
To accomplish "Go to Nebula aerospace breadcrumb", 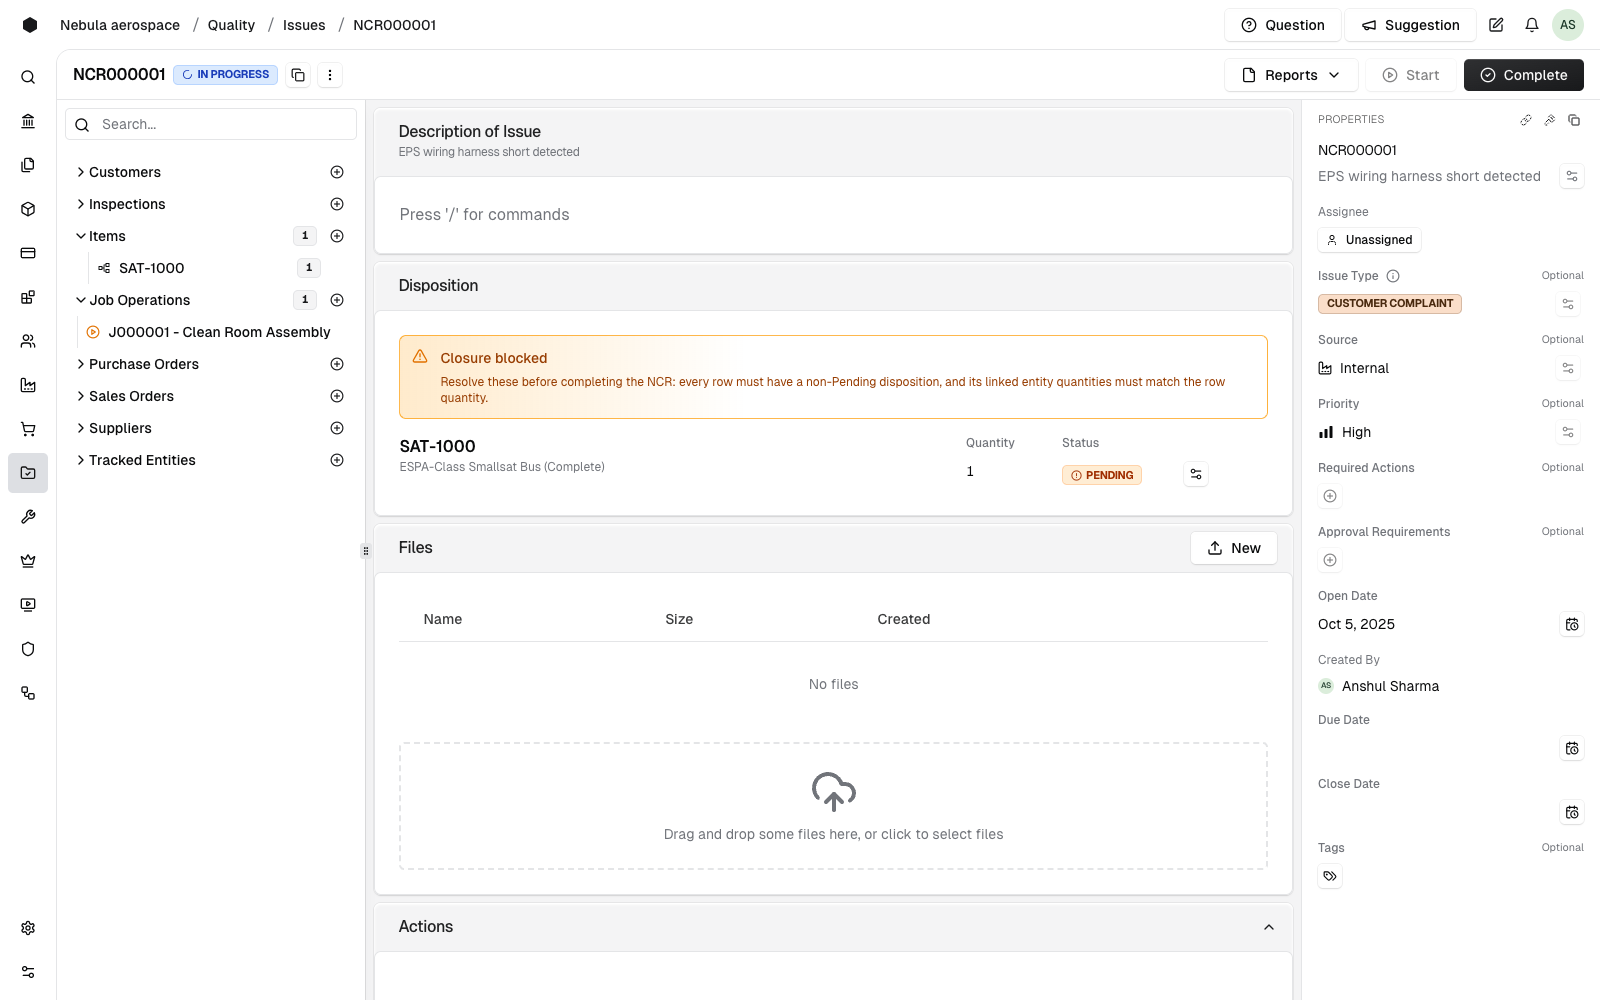I will pyautogui.click(x=120, y=25).
